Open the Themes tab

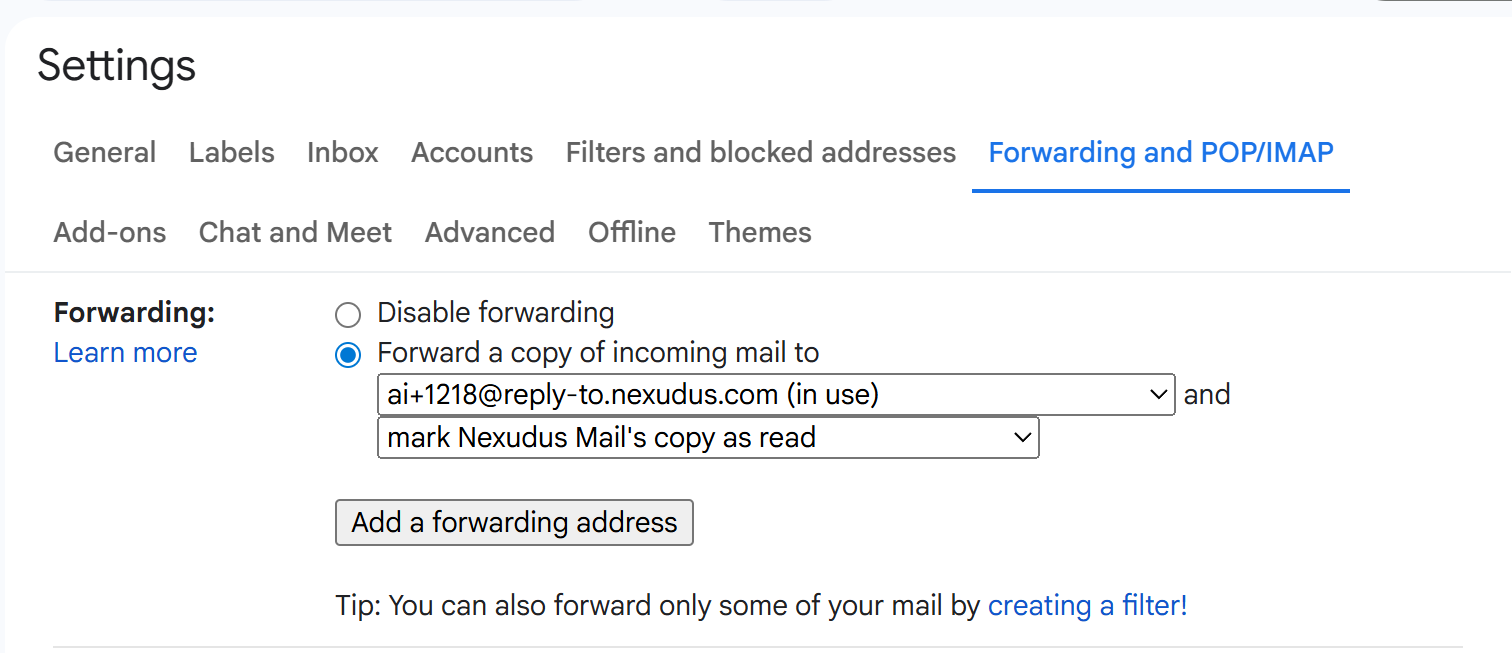tap(759, 232)
